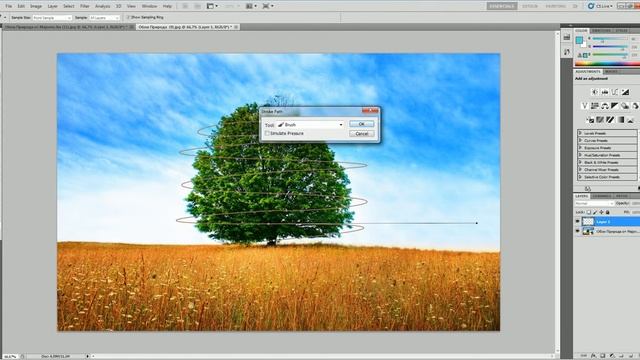Toggle lock transparent pixels in Layers panel
640x360 pixels.
pos(589,212)
